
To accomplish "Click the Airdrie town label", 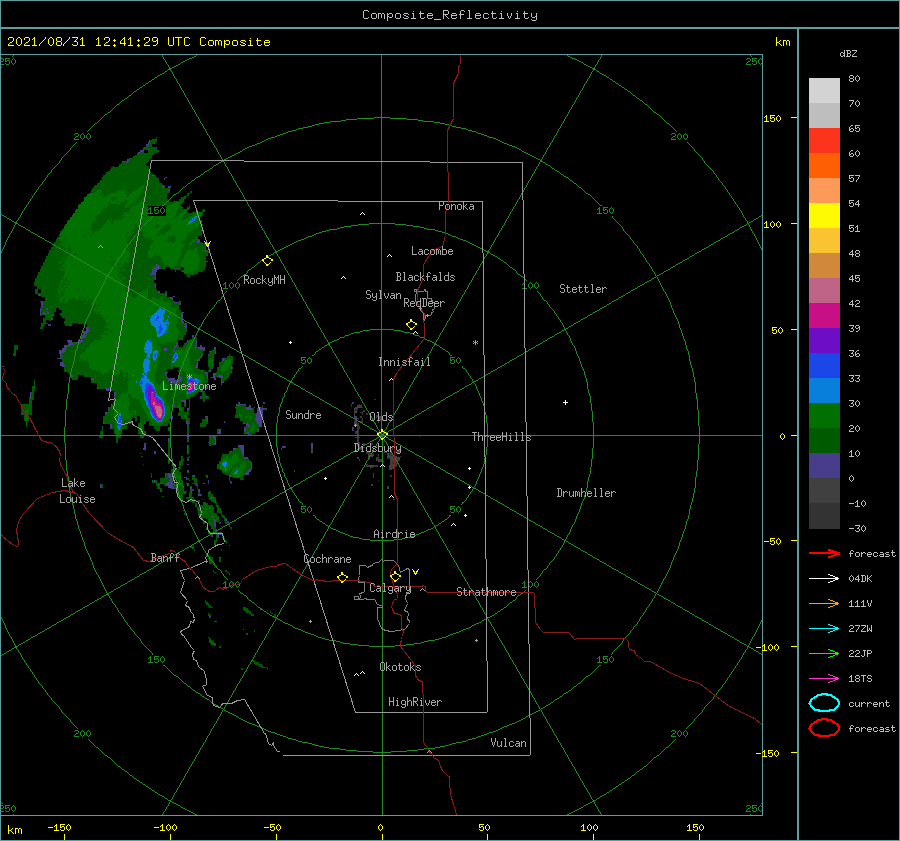I will (x=394, y=534).
